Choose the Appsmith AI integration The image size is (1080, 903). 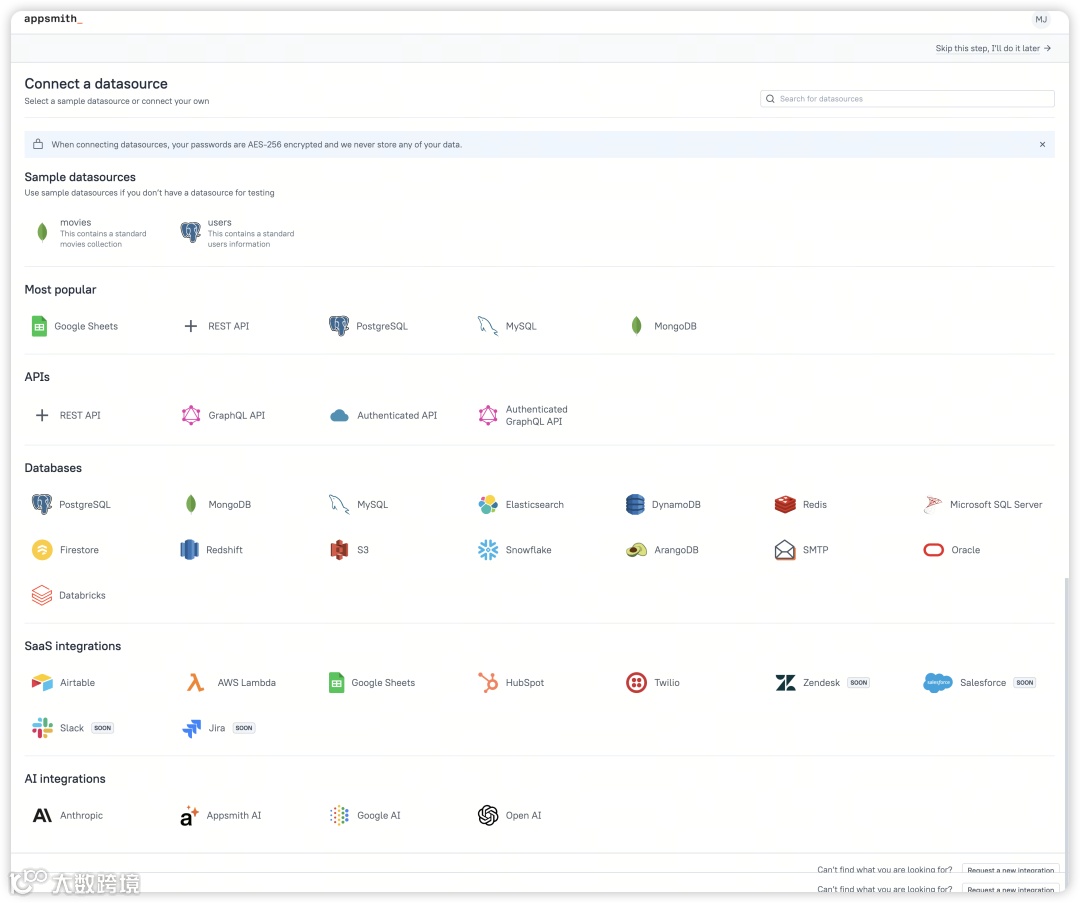pyautogui.click(x=220, y=816)
